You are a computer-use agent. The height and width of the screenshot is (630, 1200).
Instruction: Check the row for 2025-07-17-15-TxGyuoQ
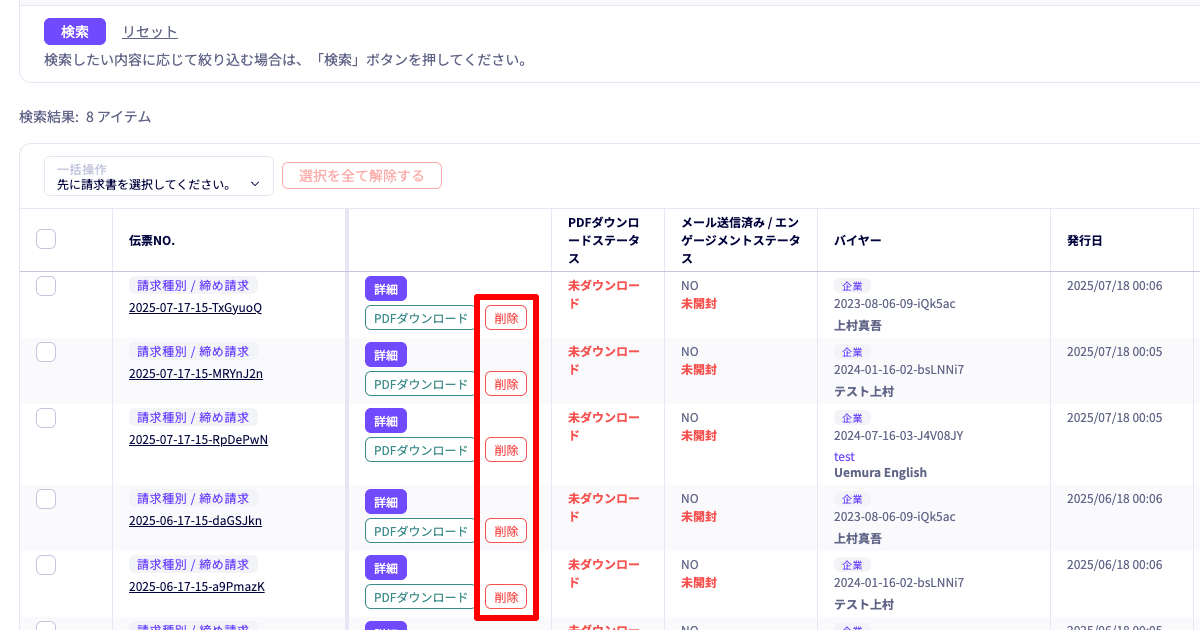46,286
